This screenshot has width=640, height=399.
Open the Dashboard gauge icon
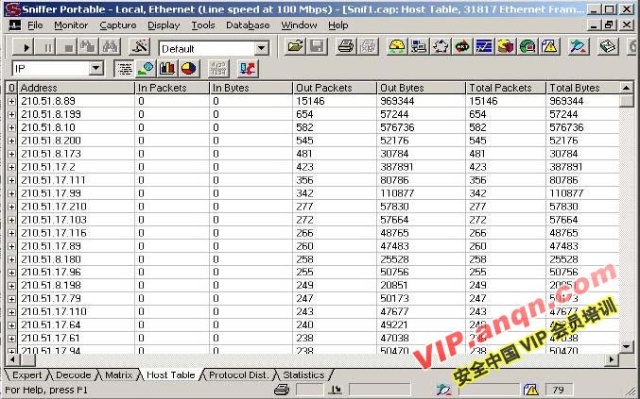point(397,47)
